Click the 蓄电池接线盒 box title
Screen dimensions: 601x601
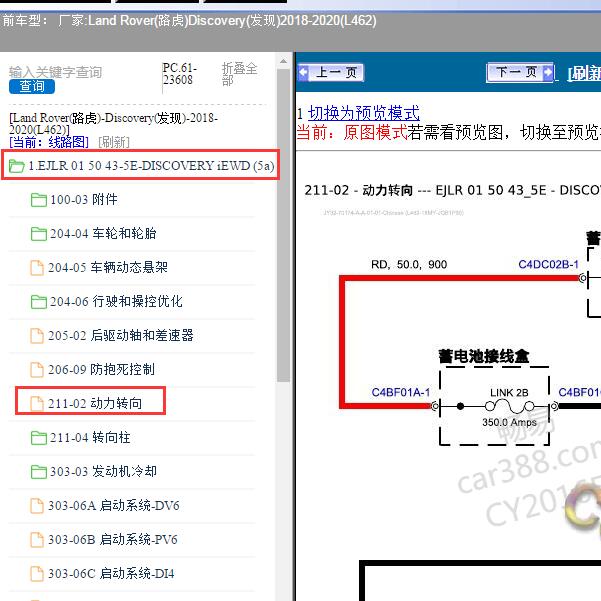pyautogui.click(x=484, y=356)
